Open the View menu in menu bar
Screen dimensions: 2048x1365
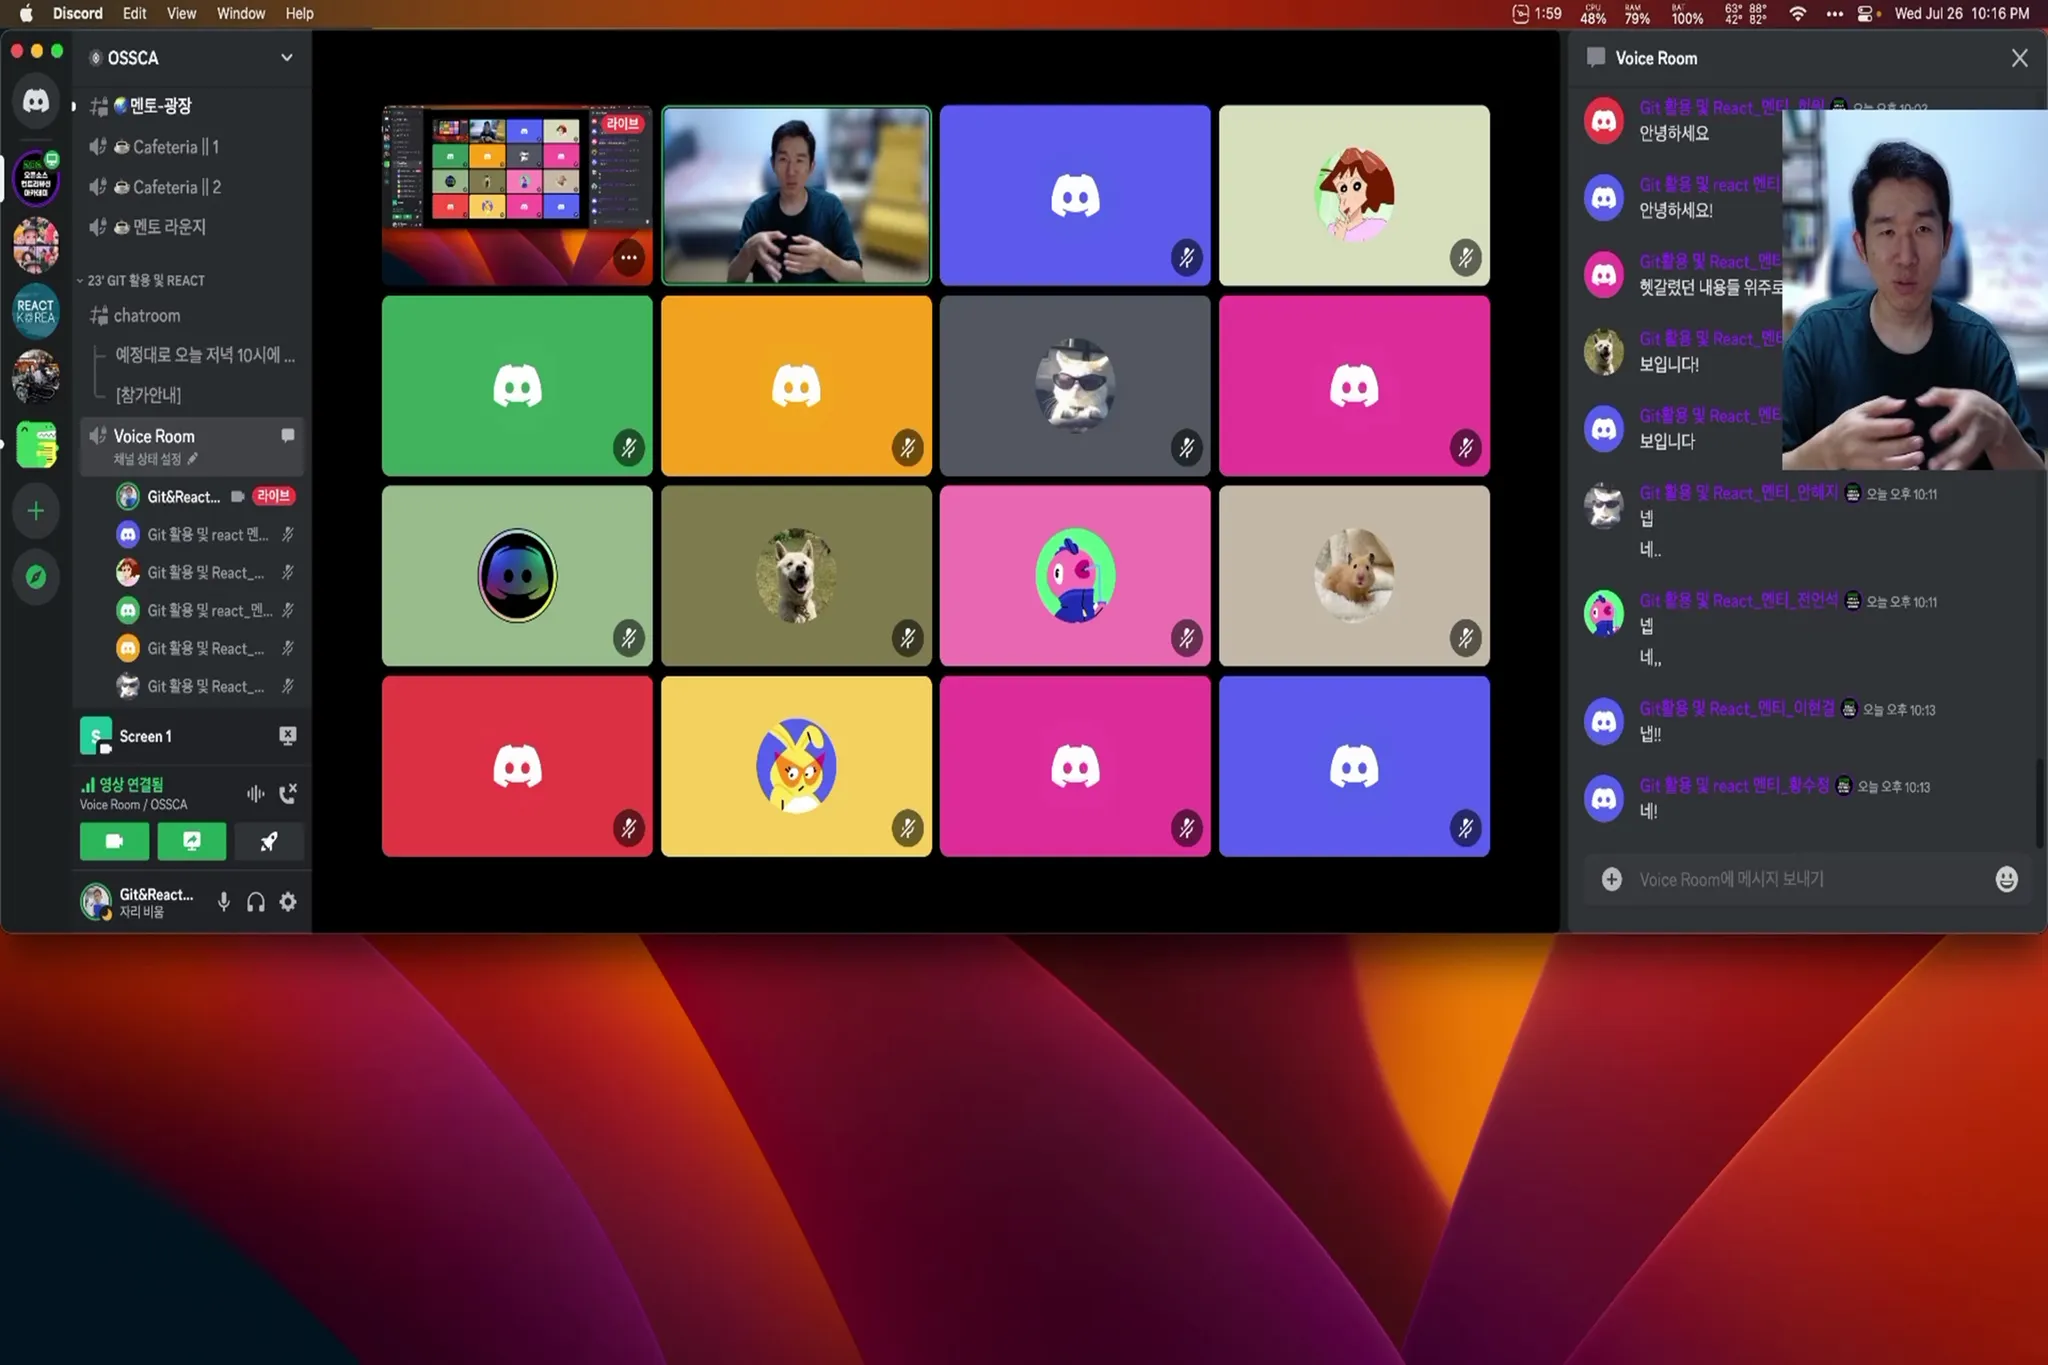tap(181, 13)
